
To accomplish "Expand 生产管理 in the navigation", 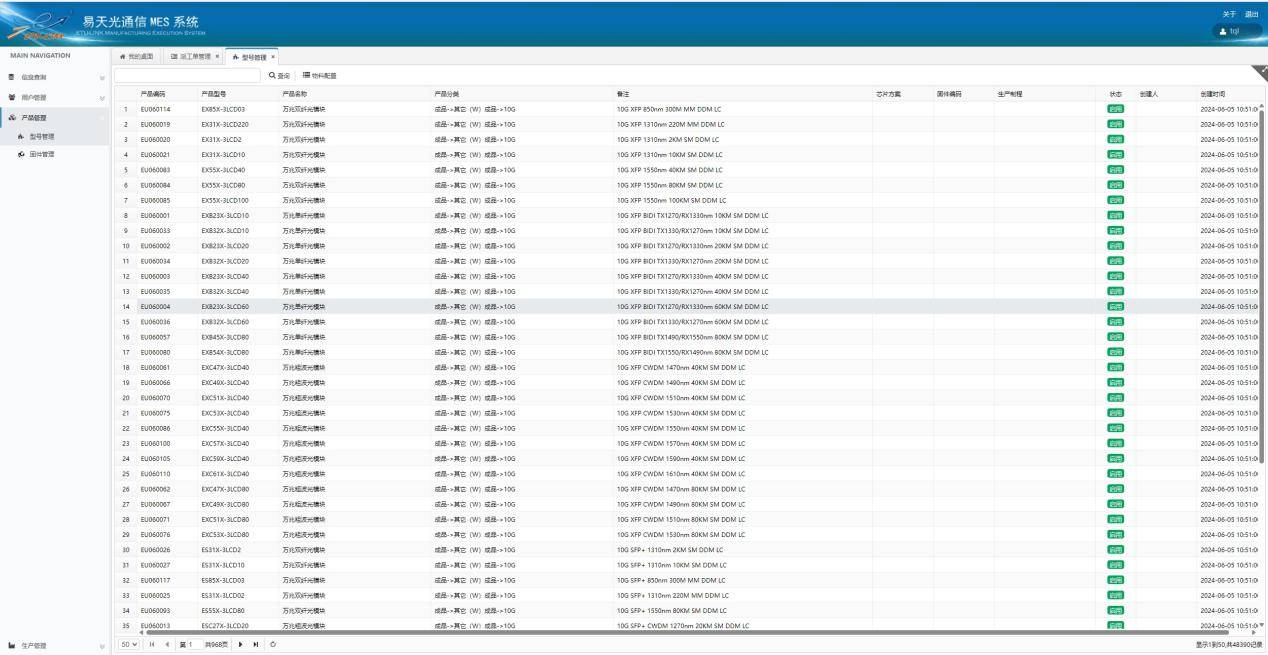I will pyautogui.click(x=55, y=646).
